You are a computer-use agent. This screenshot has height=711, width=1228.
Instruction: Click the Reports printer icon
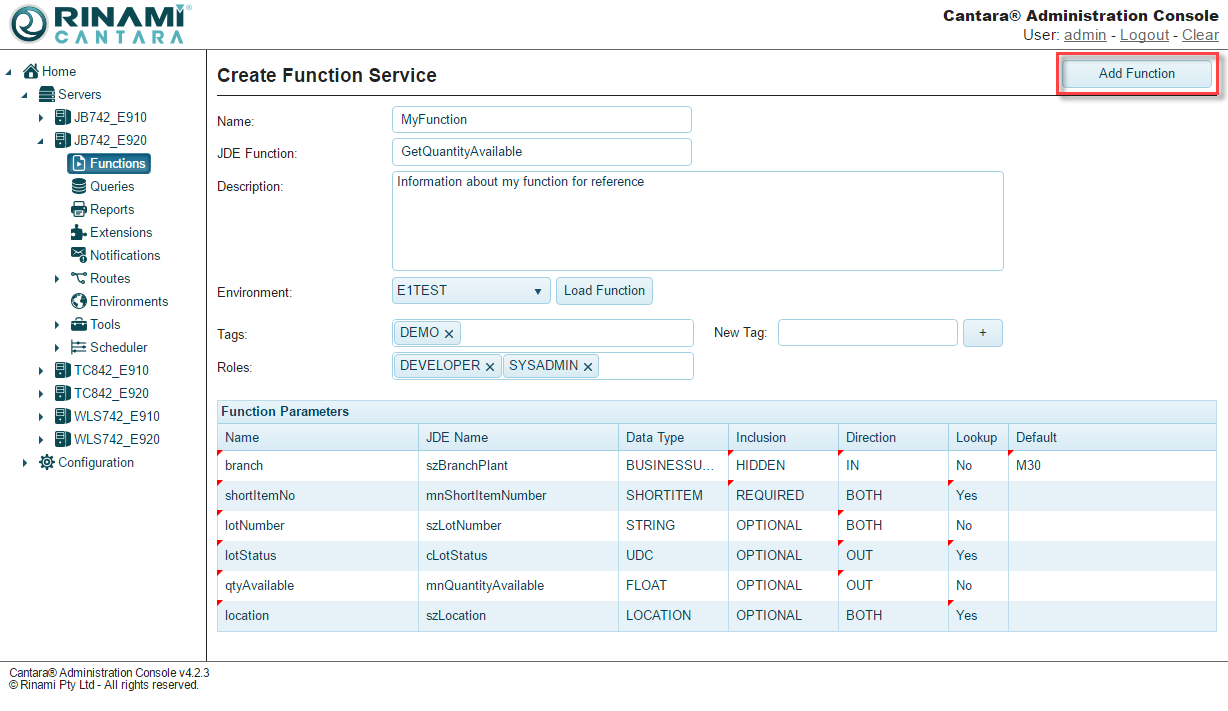click(x=79, y=209)
